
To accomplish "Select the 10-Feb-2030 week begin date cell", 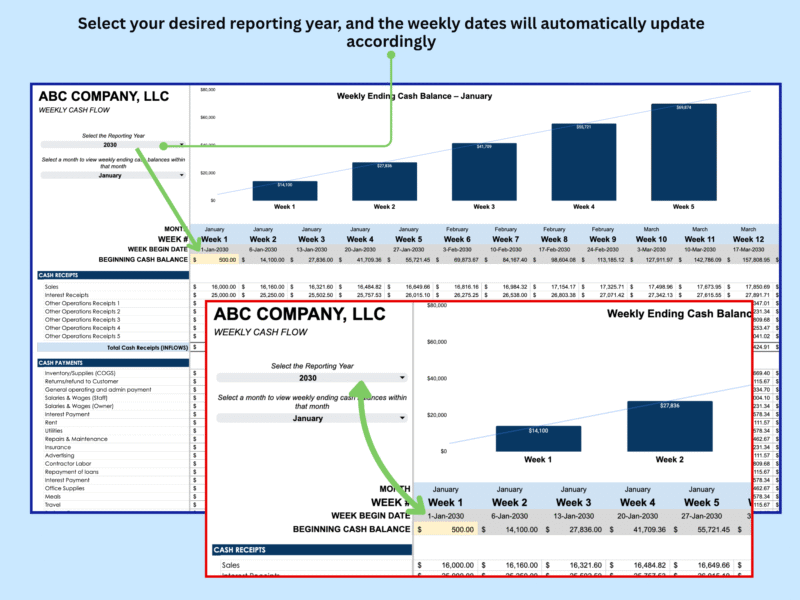I will tap(506, 249).
